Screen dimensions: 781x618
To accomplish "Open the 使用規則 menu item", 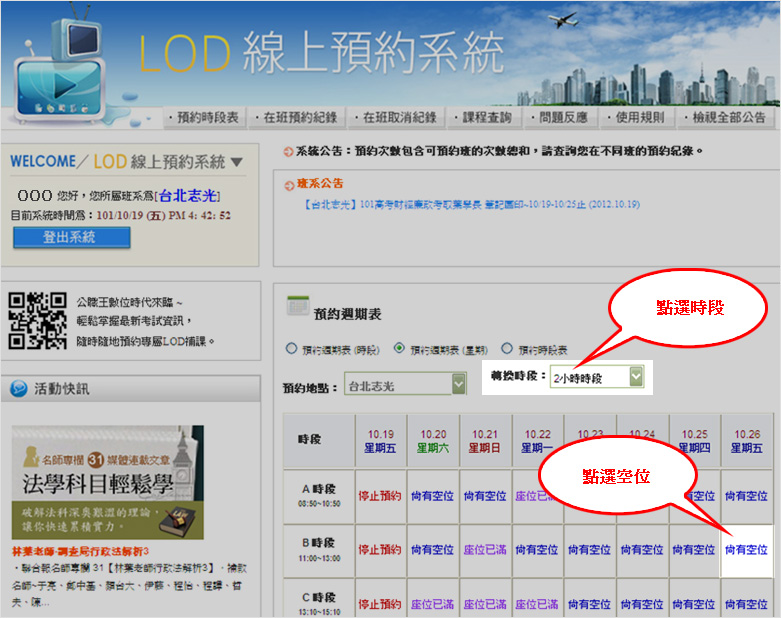I will coord(636,118).
